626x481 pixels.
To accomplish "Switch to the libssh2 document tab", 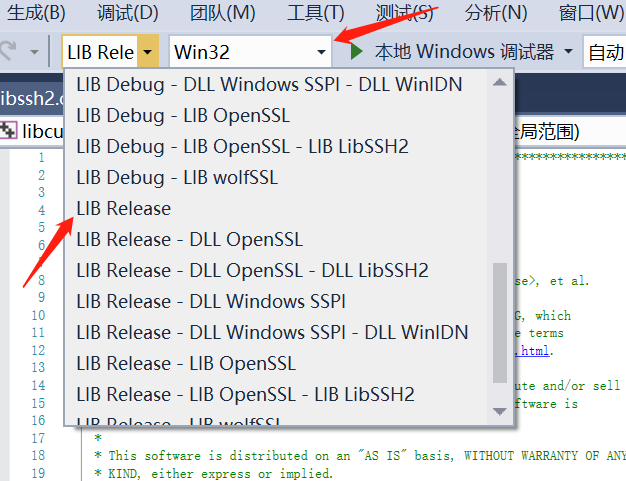I will click(x=31, y=98).
